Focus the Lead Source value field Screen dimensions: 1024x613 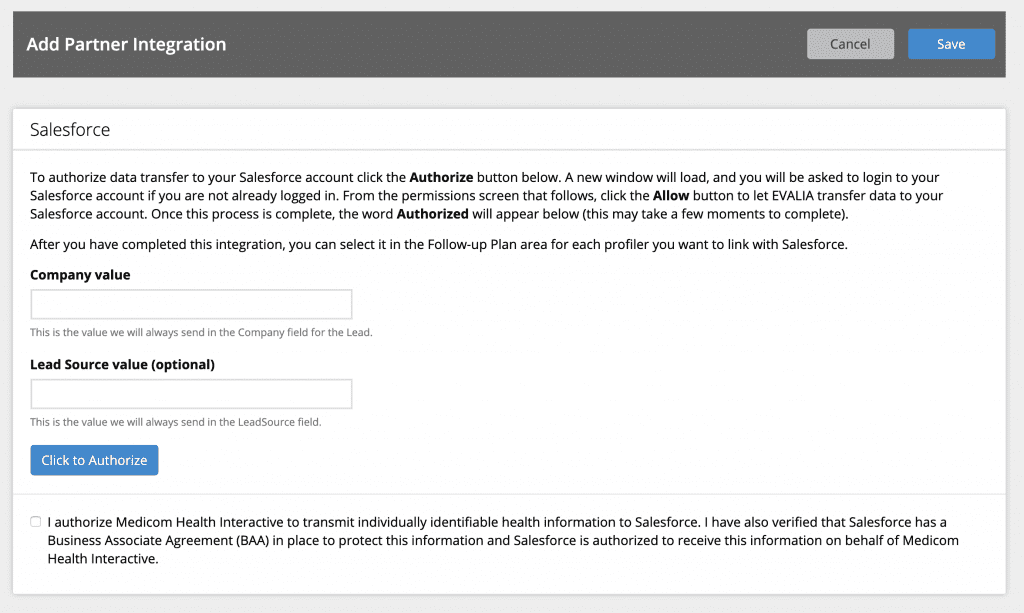(191, 394)
